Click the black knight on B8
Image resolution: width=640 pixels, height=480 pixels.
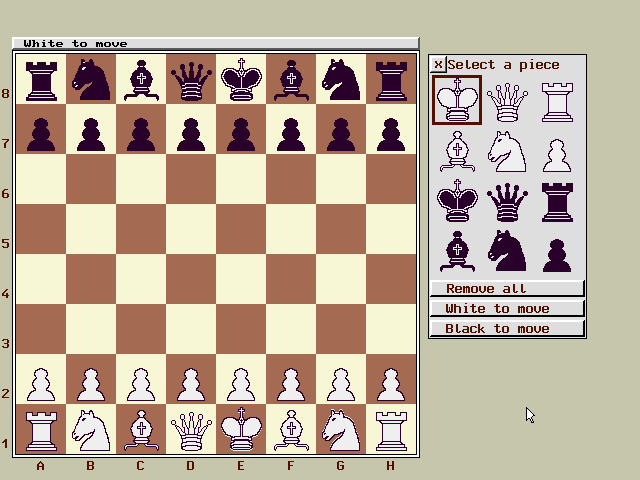coord(91,79)
